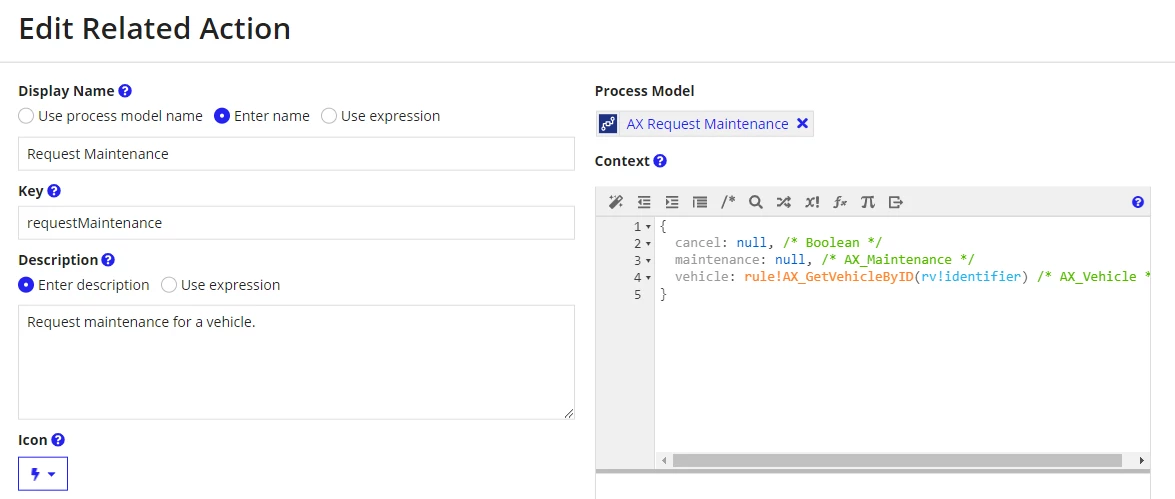Open help for Display Name
1175x499 pixels.
click(125, 91)
